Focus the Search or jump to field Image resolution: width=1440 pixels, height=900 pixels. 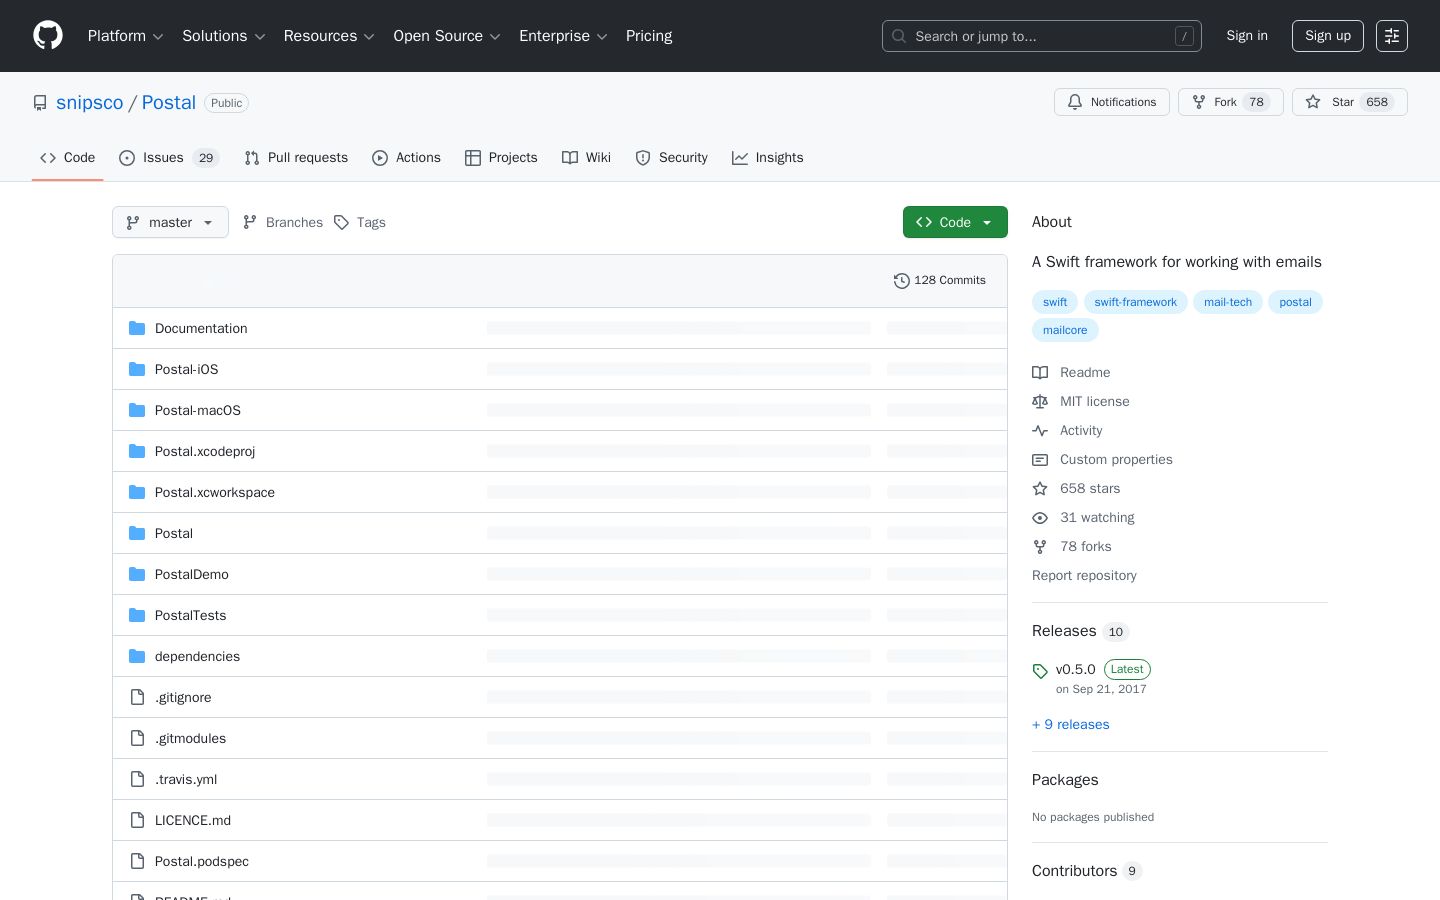[1041, 36]
